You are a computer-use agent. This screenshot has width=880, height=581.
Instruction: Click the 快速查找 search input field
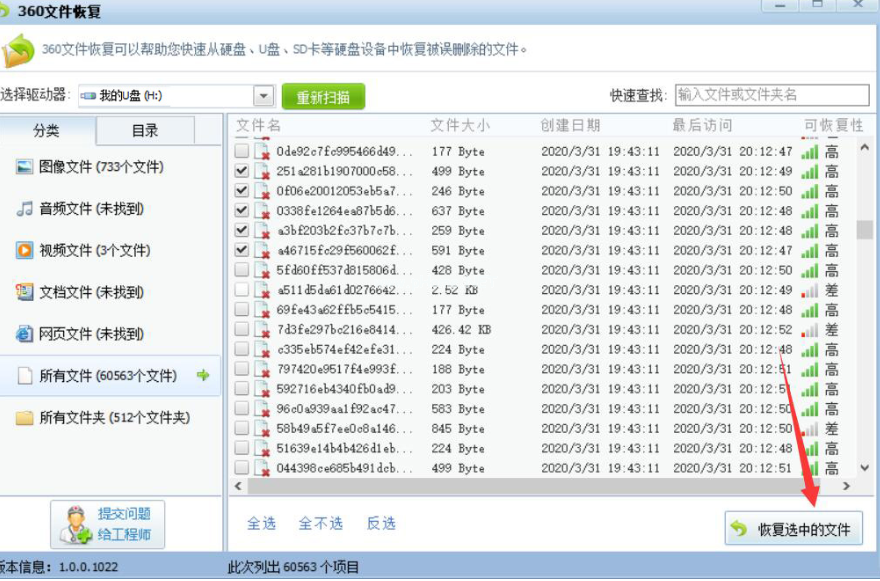[x=771, y=95]
